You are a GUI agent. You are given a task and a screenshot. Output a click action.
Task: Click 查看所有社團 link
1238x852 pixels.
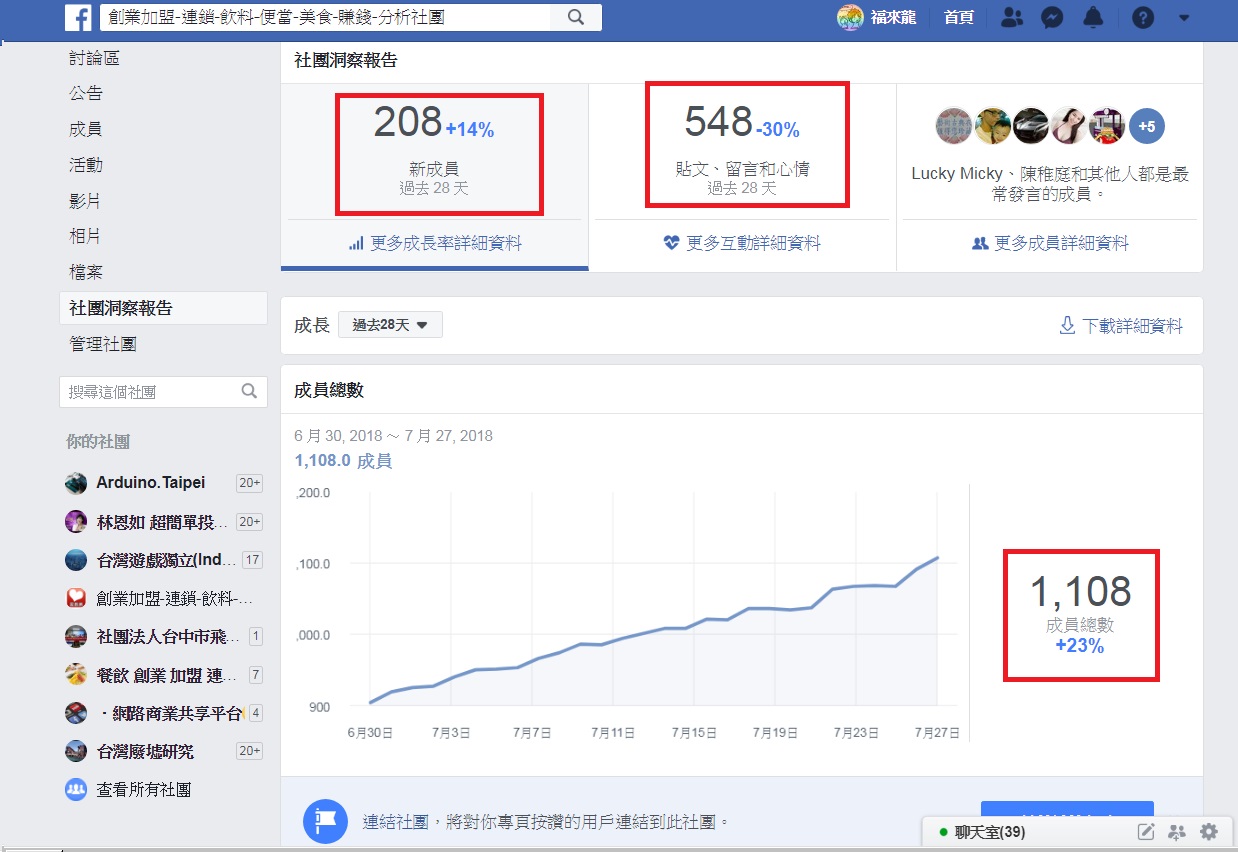(143, 789)
